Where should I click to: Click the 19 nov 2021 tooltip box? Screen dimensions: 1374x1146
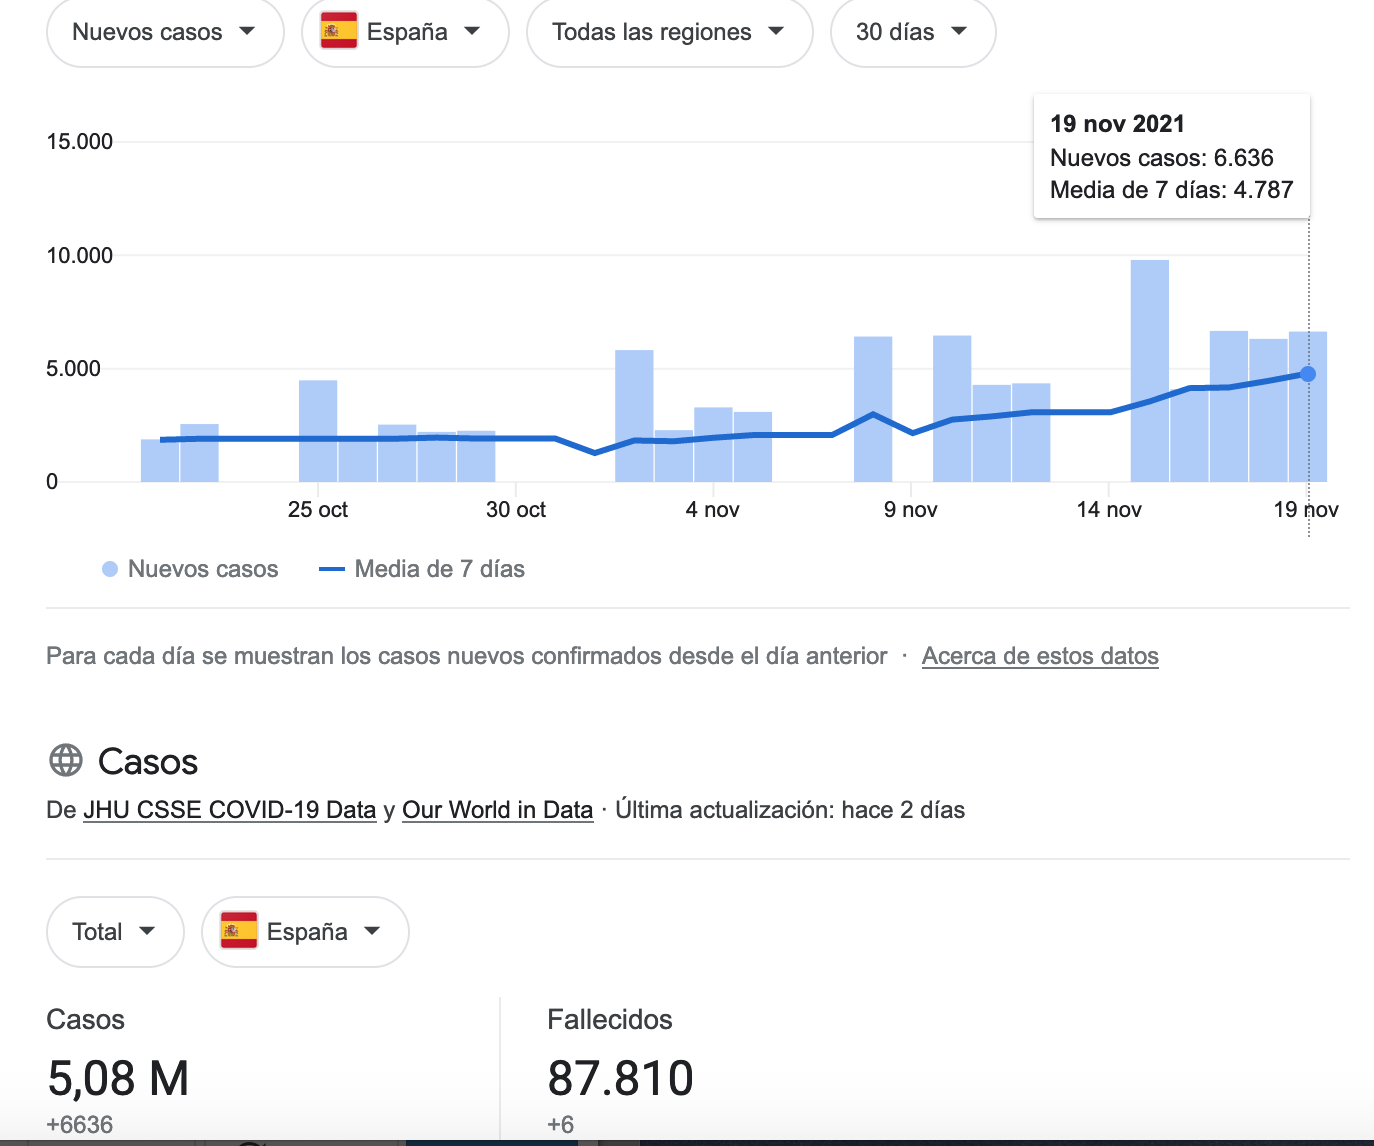(1172, 156)
